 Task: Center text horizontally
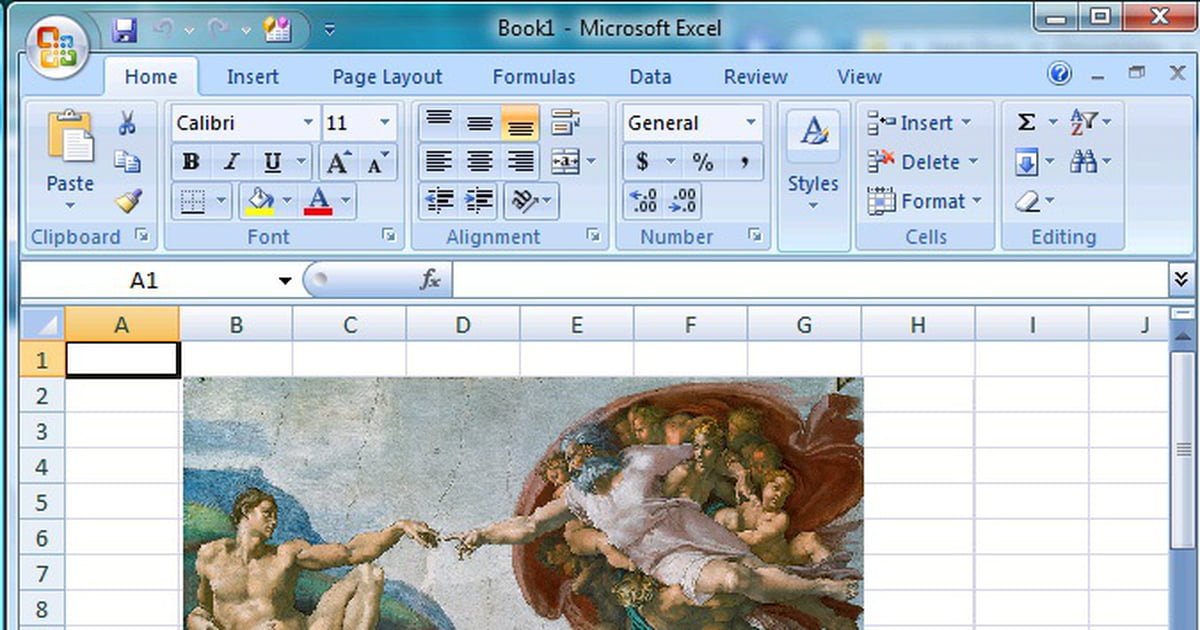coord(480,161)
